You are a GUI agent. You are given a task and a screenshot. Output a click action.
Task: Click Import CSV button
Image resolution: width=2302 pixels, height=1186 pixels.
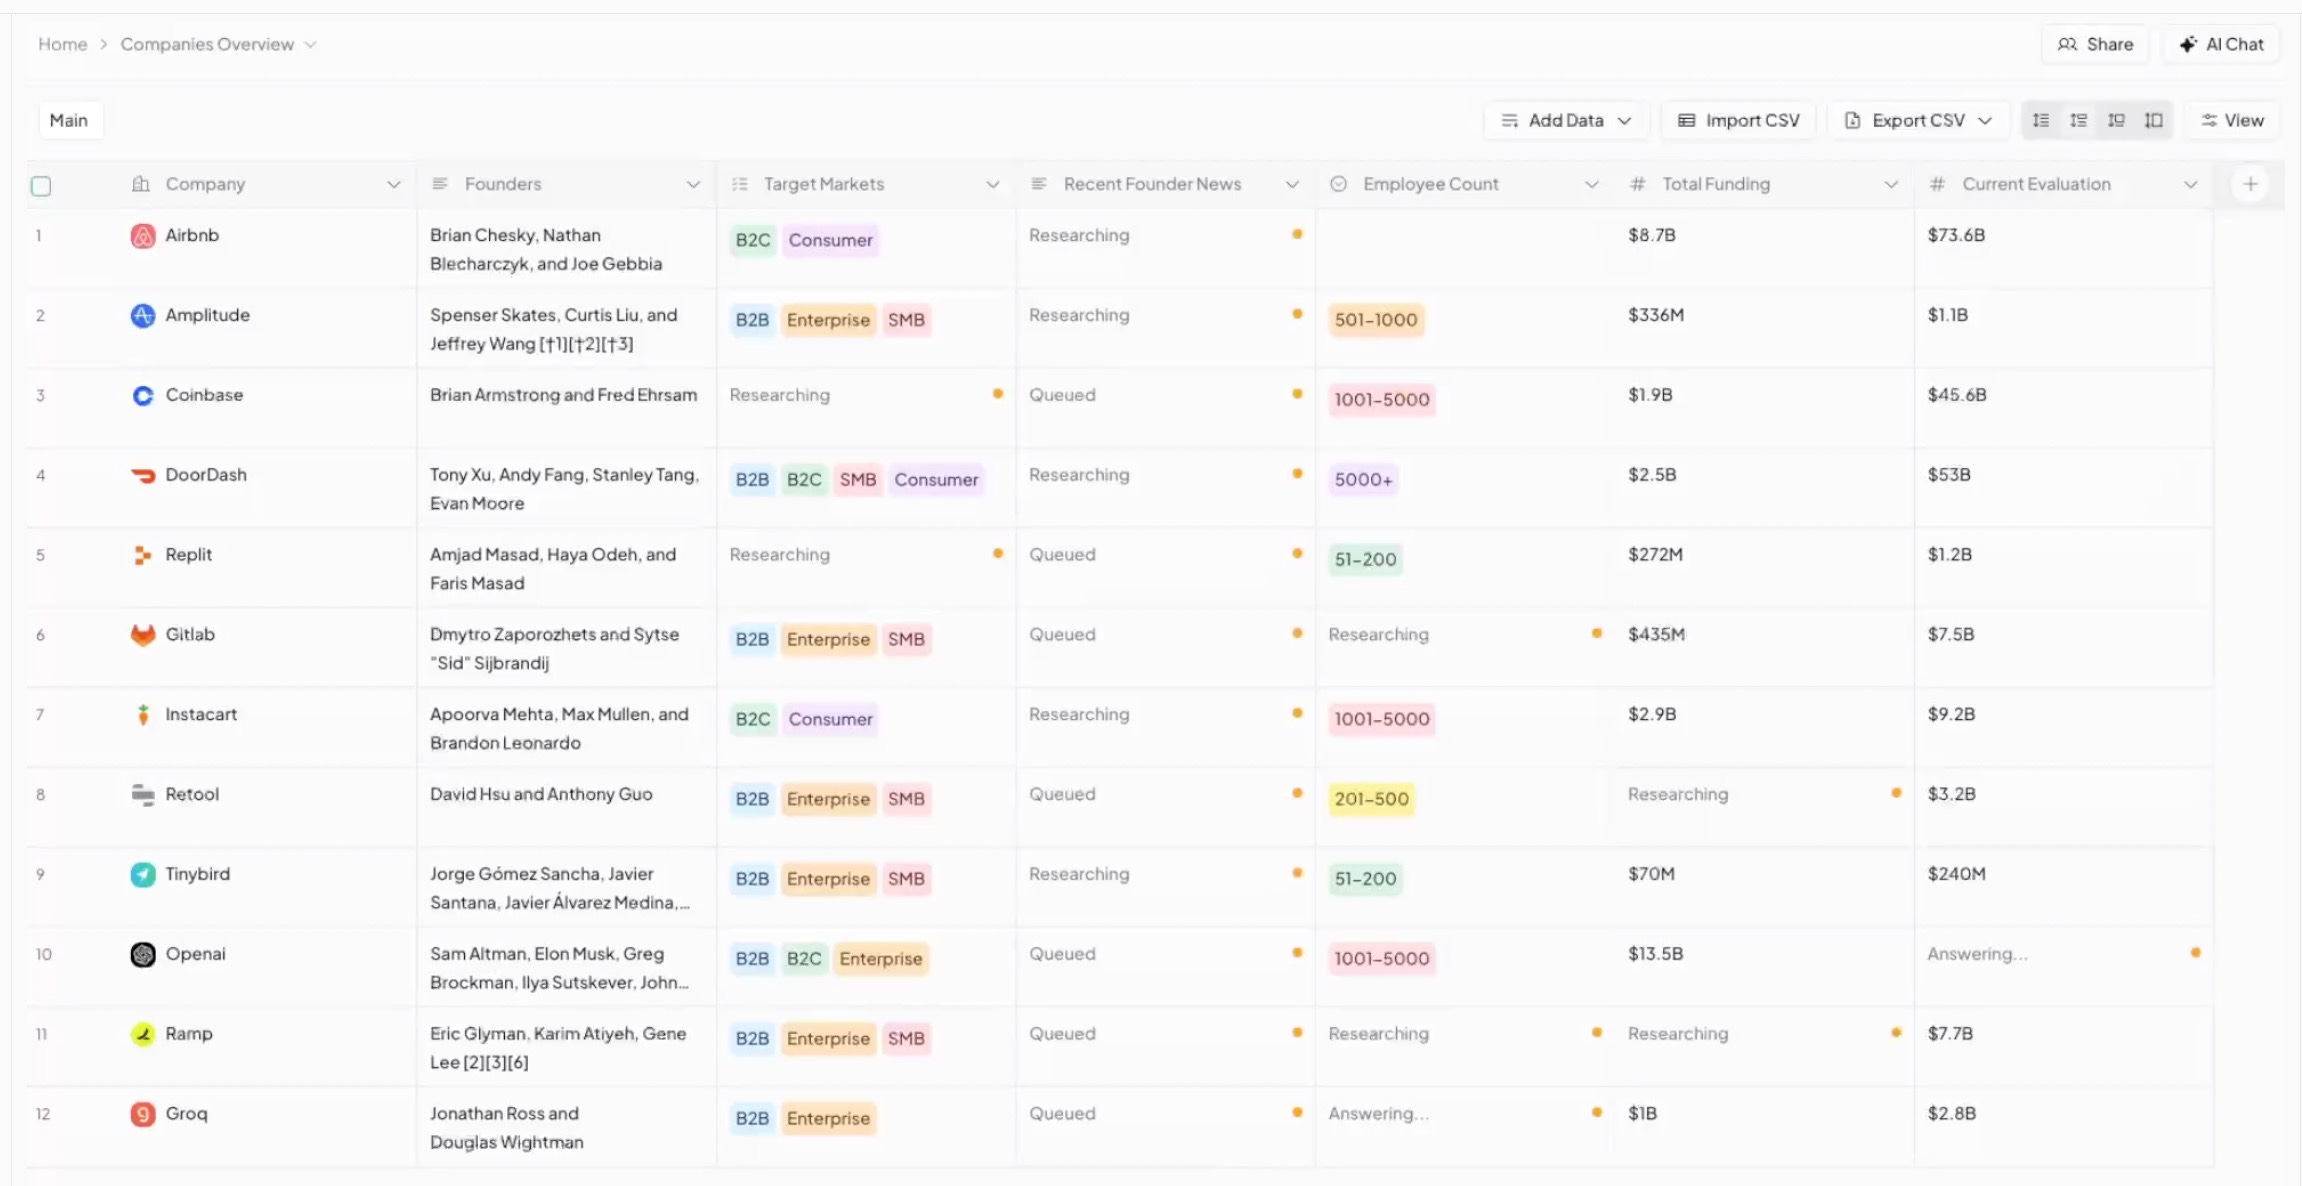1738,120
